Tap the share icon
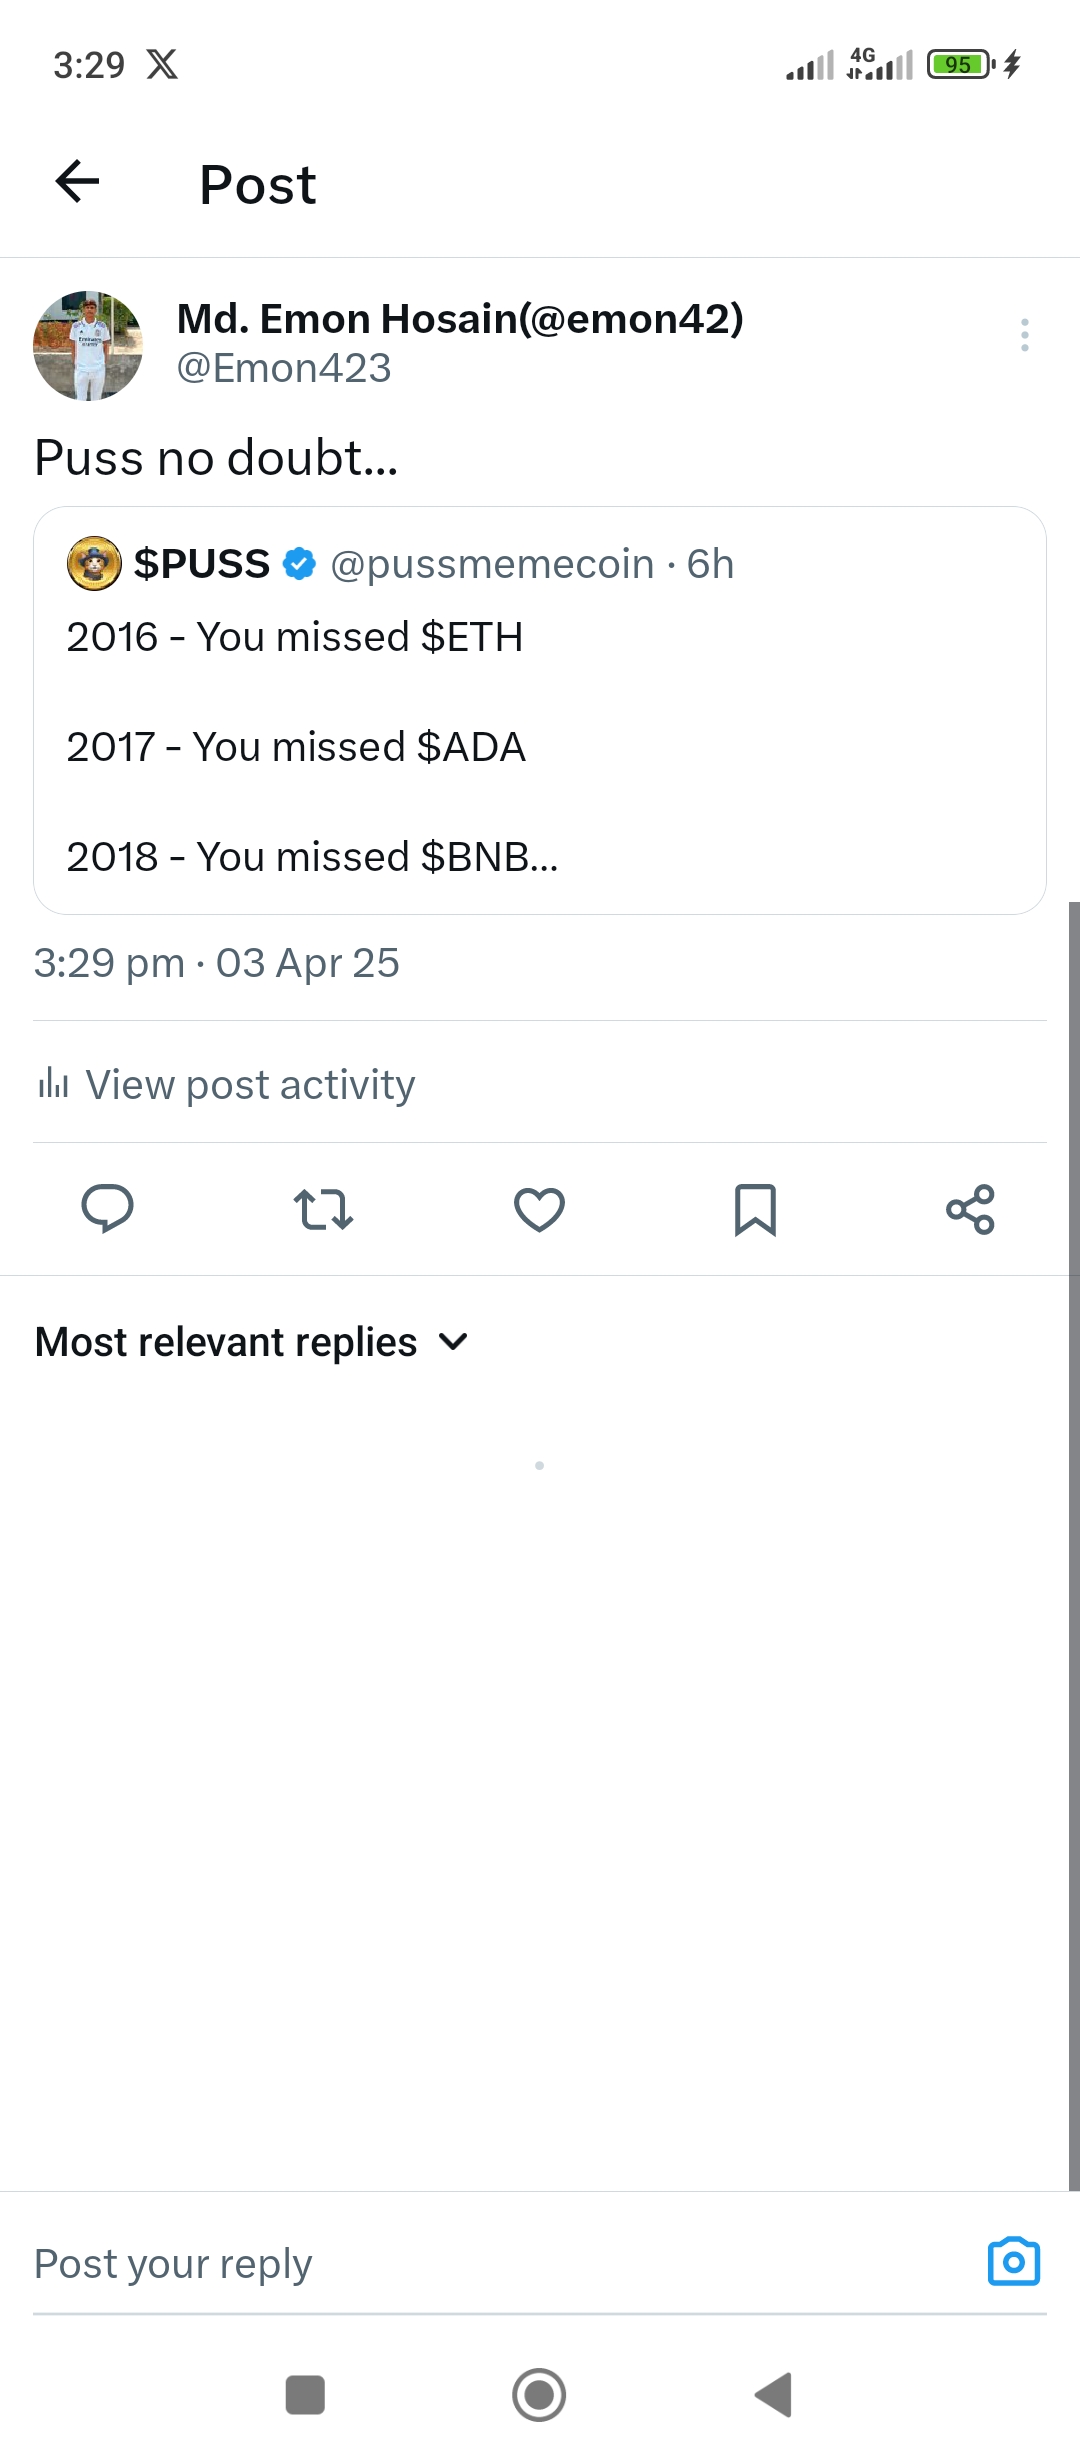This screenshot has height=2460, width=1080. pos(970,1209)
